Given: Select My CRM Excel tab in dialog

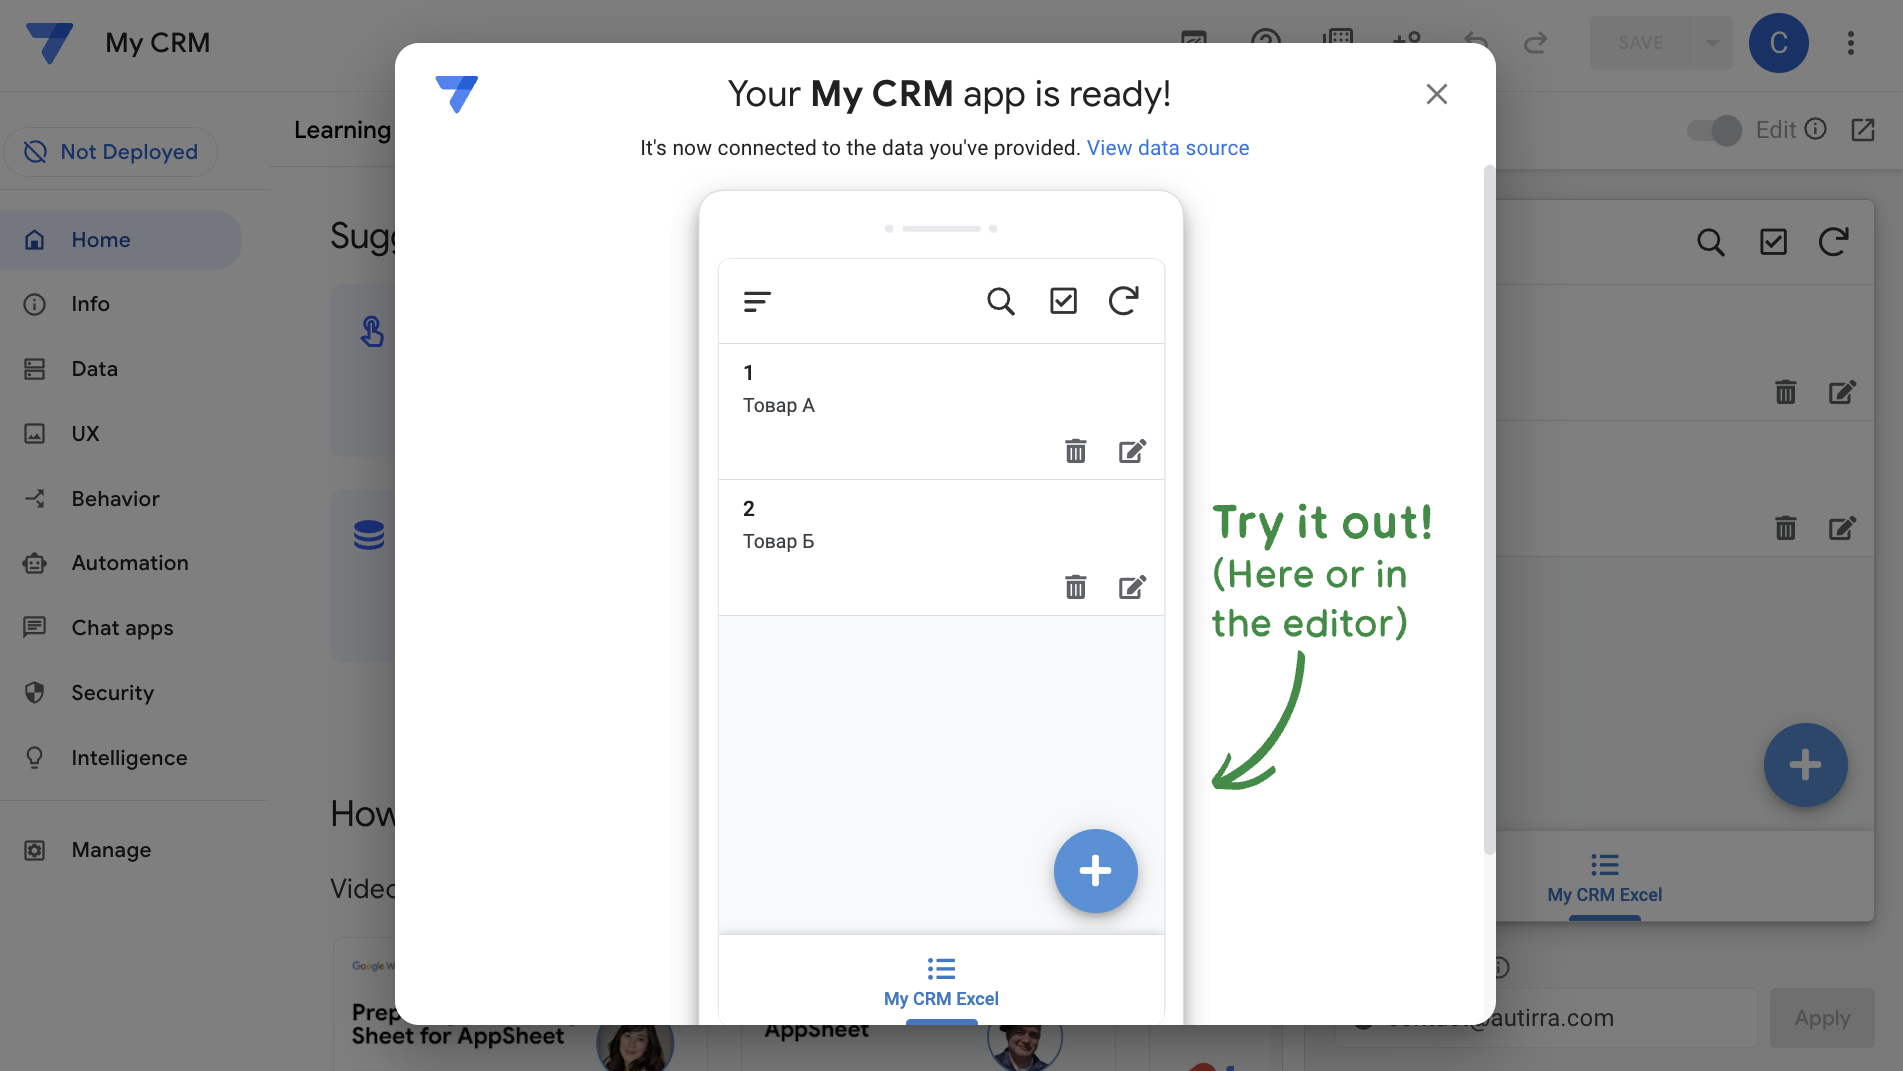Looking at the screenshot, I should point(941,983).
